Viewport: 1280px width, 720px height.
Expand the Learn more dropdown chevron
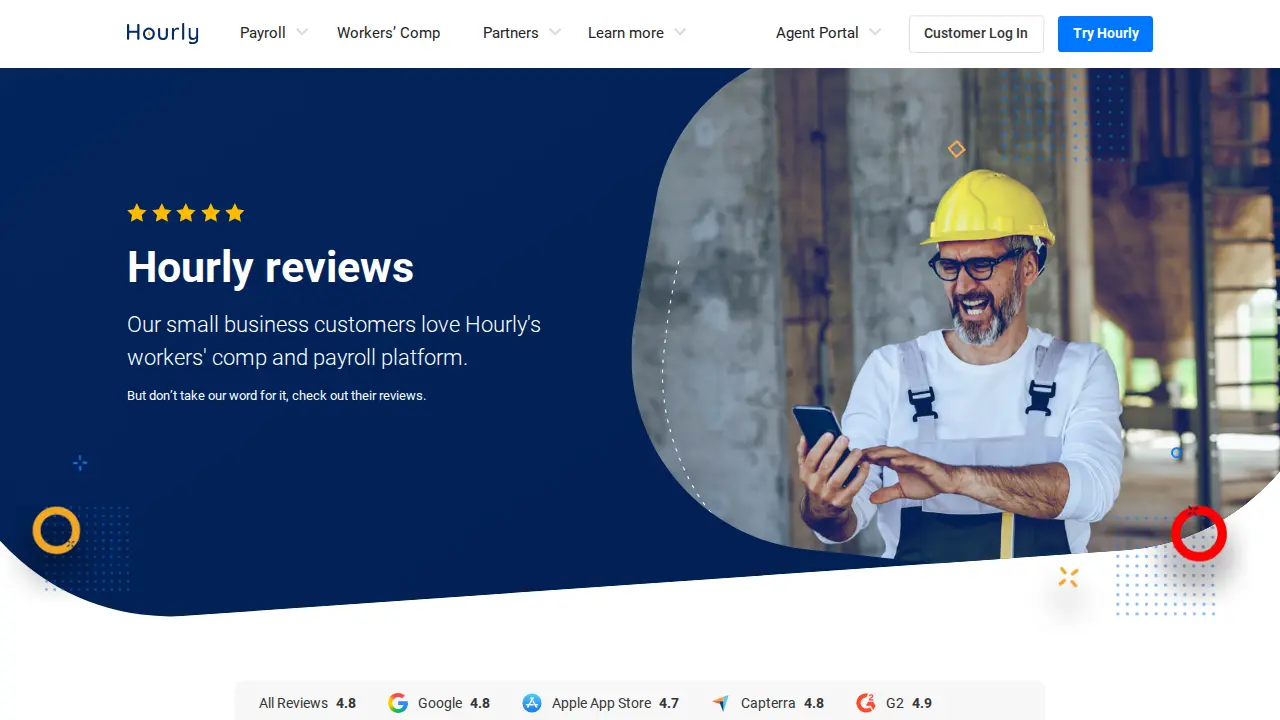pos(680,32)
